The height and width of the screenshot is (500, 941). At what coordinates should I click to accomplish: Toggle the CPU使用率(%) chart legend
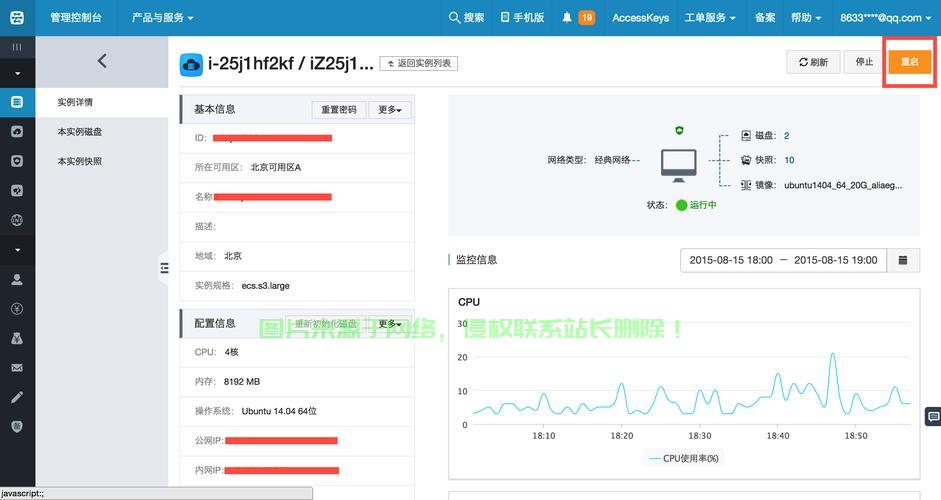(x=684, y=458)
